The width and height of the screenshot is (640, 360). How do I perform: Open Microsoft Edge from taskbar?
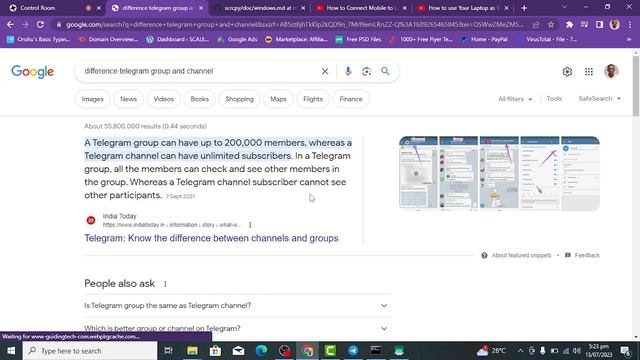click(261, 351)
